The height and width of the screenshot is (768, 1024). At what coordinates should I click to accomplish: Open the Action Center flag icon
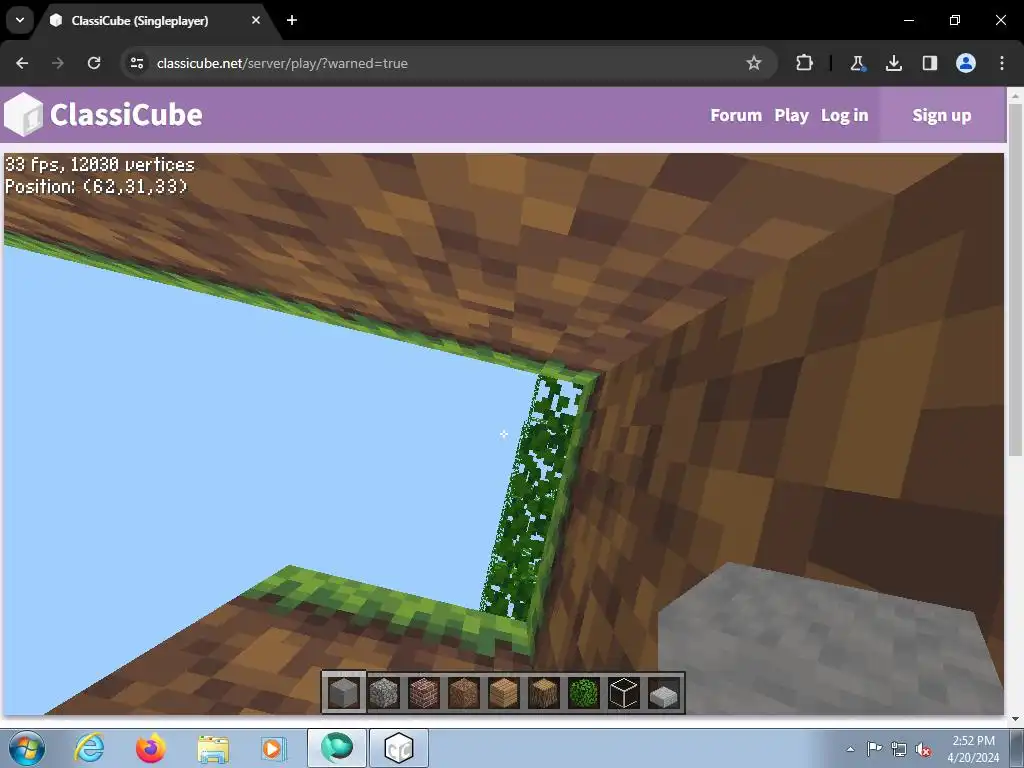click(874, 749)
